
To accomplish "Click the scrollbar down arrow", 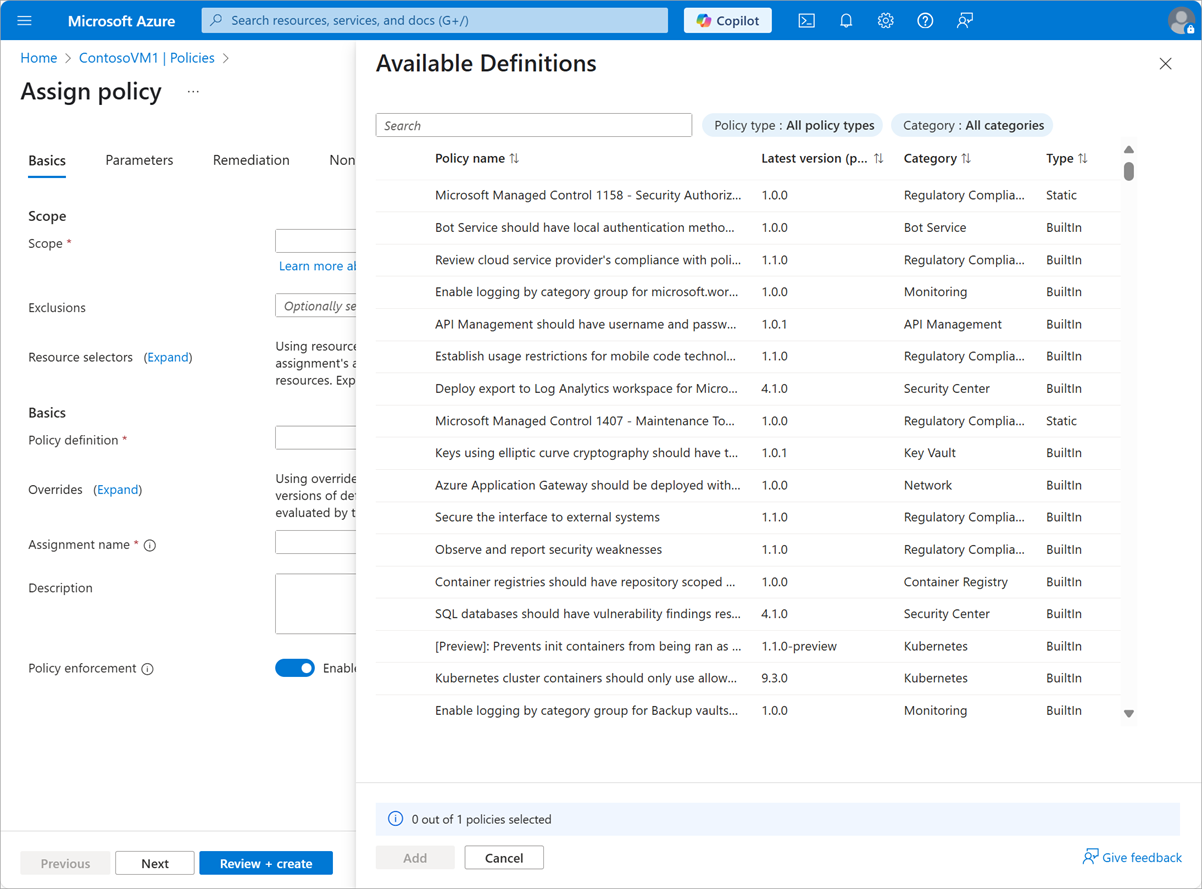I will pyautogui.click(x=1128, y=713).
